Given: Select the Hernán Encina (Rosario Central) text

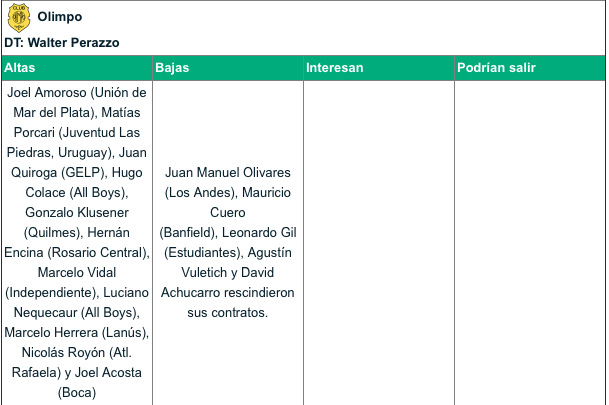Looking at the screenshot, I should 77,242.
